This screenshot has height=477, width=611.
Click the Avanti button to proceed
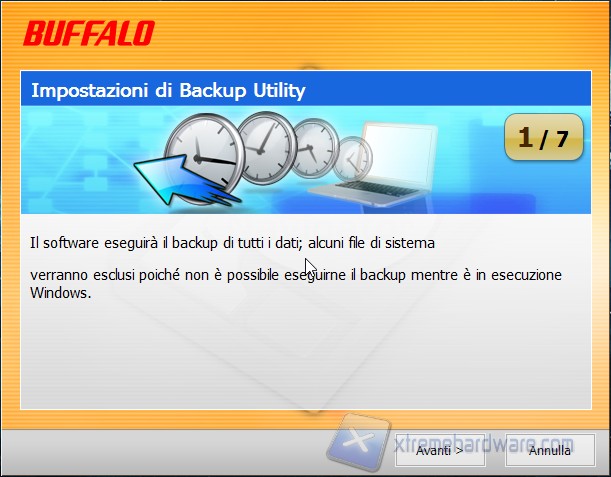click(440, 450)
